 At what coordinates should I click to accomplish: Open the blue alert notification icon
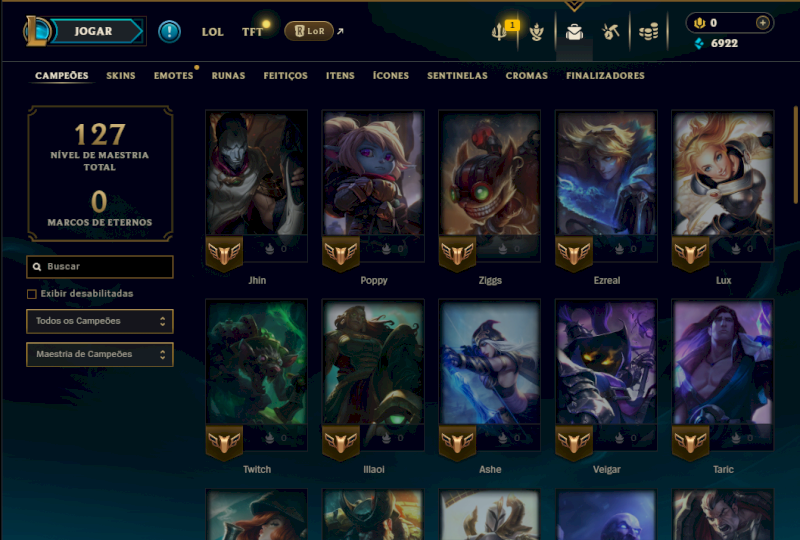169,32
